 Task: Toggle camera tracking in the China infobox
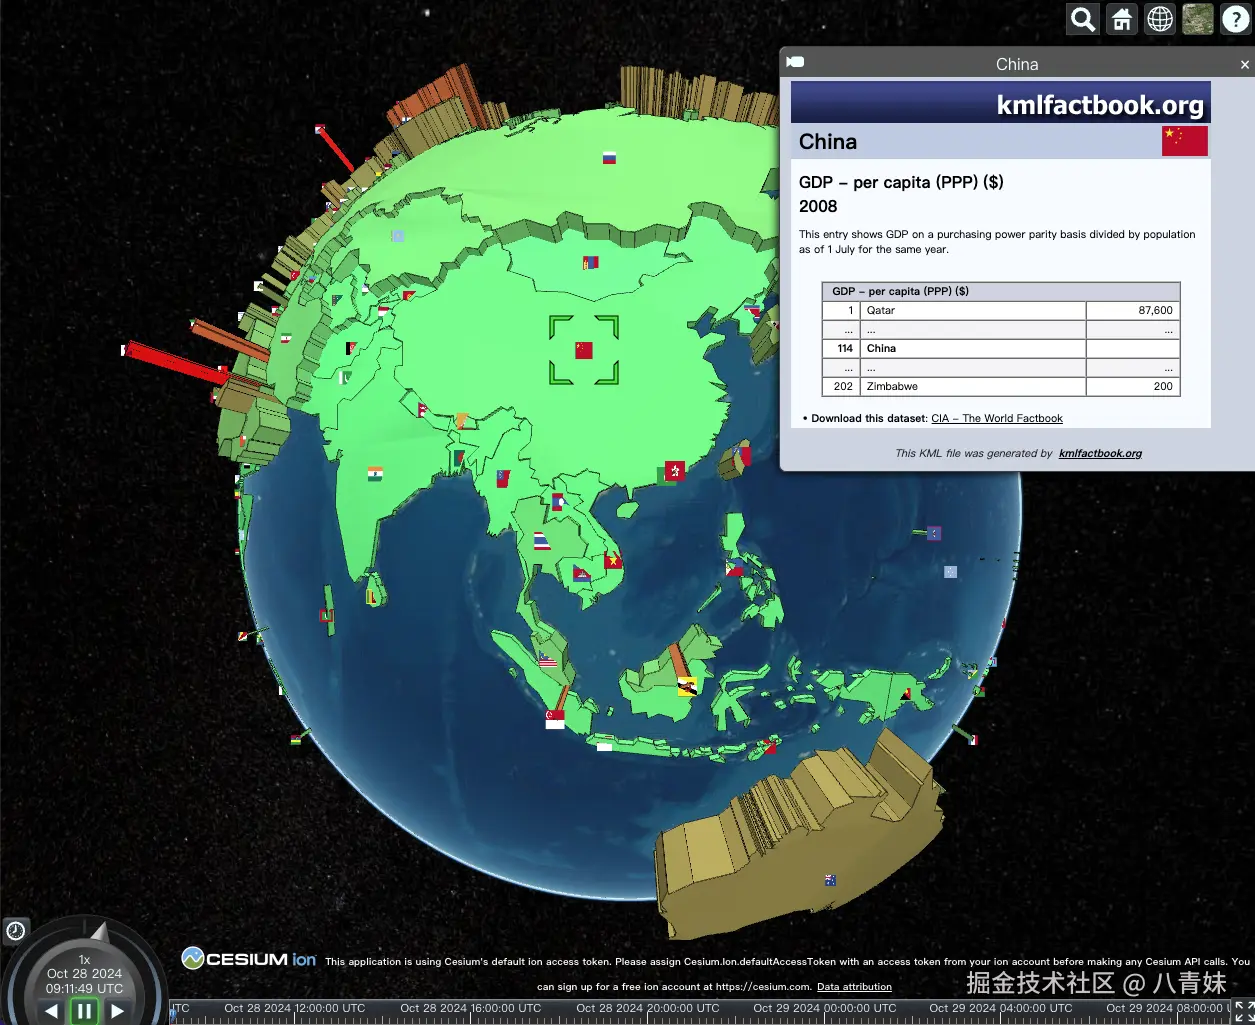795,62
